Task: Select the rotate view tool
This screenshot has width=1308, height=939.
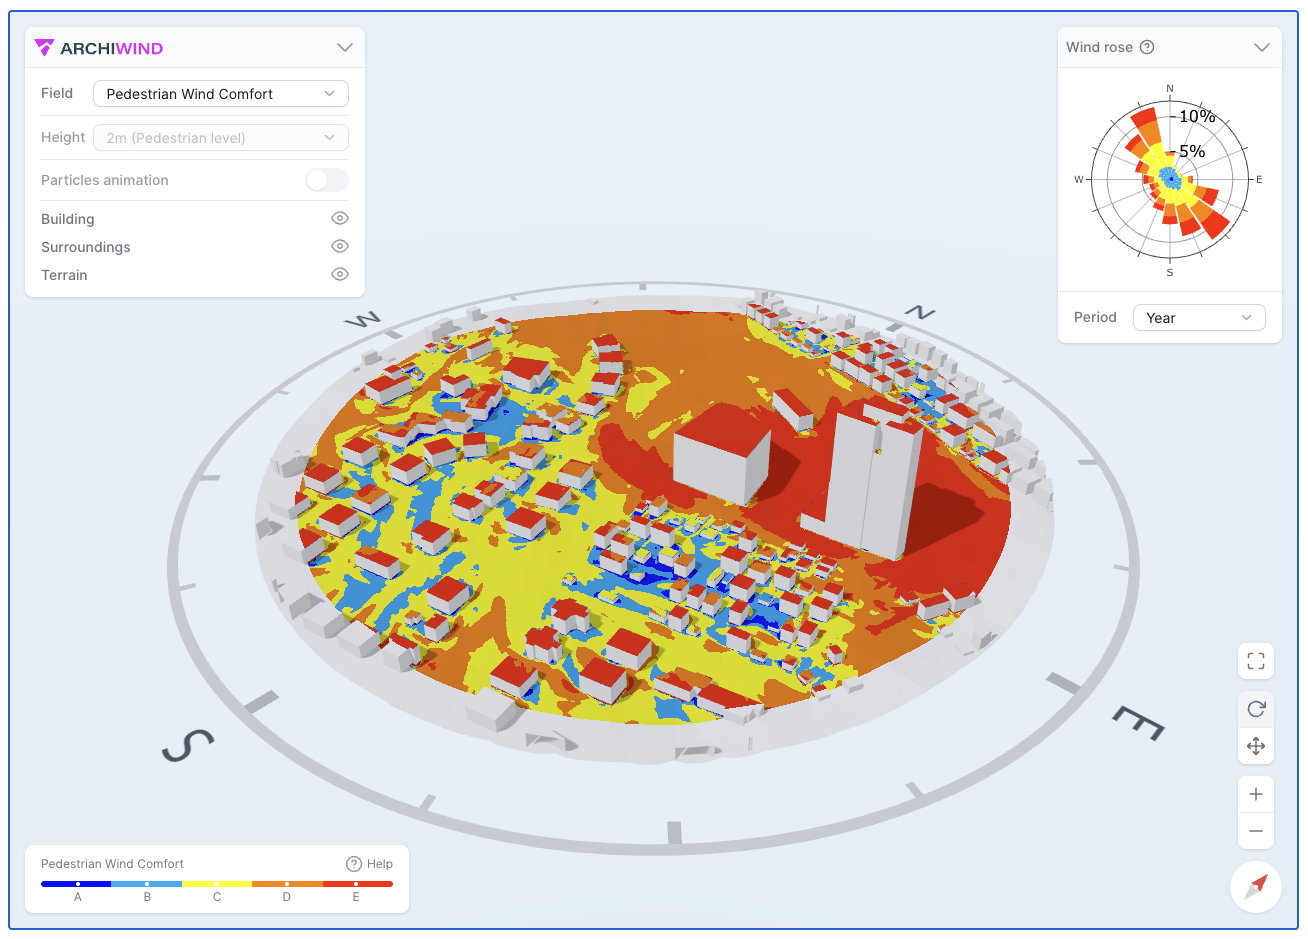Action: (1256, 708)
